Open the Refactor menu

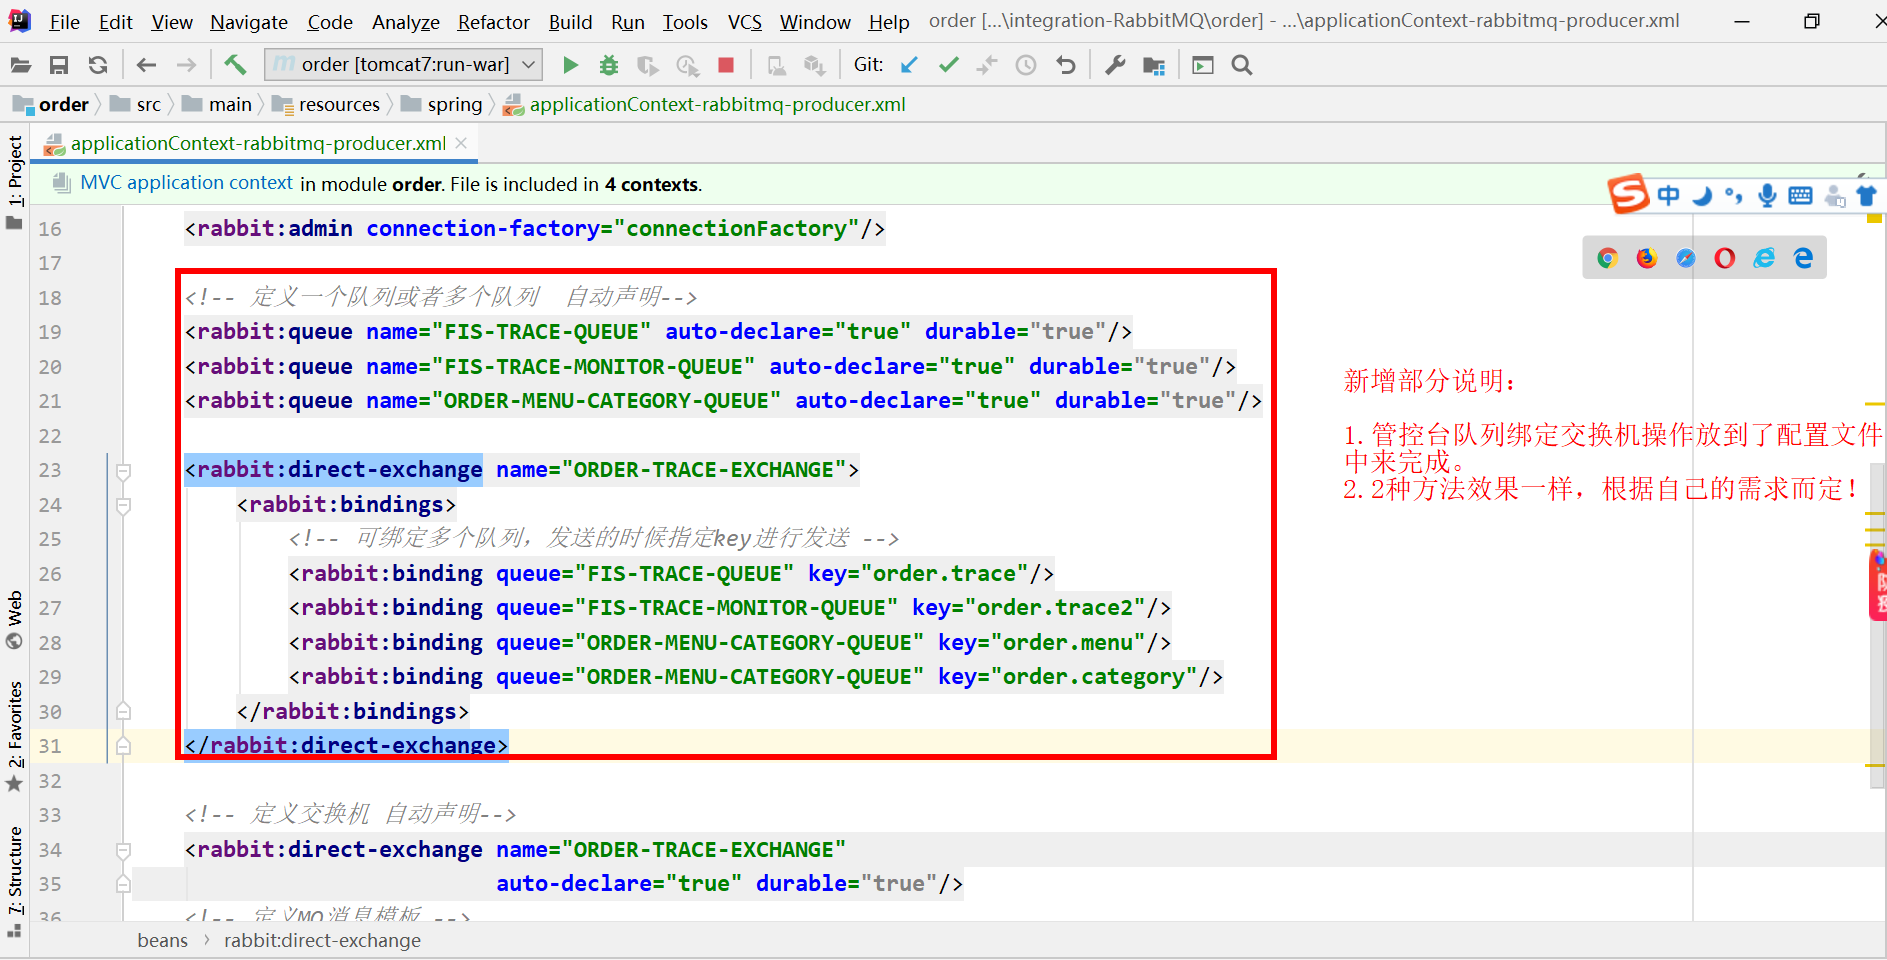click(x=493, y=21)
